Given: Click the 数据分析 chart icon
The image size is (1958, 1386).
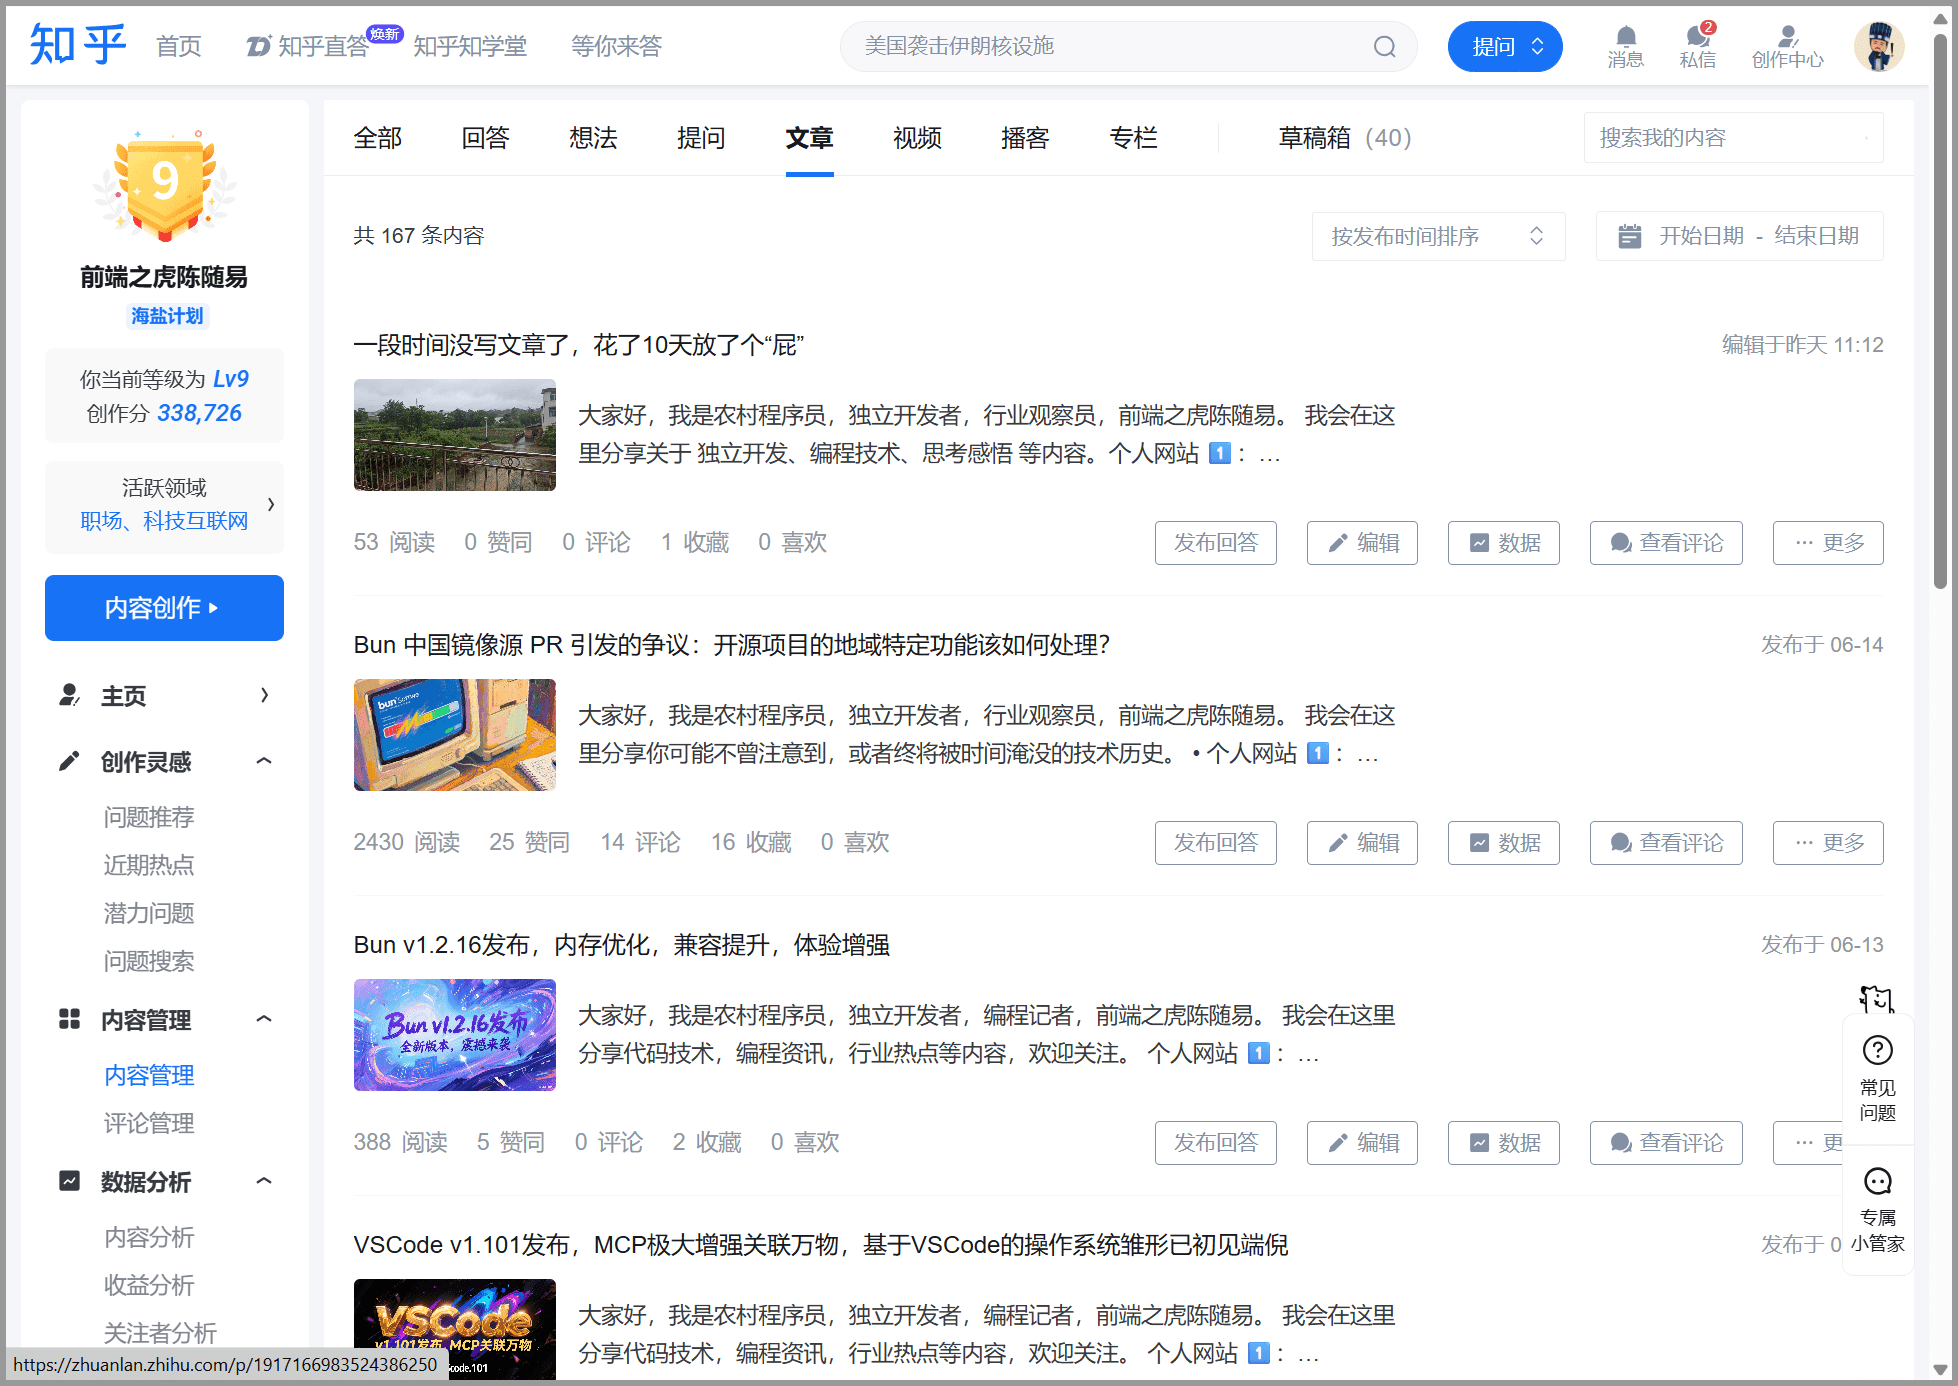Looking at the screenshot, I should [69, 1181].
